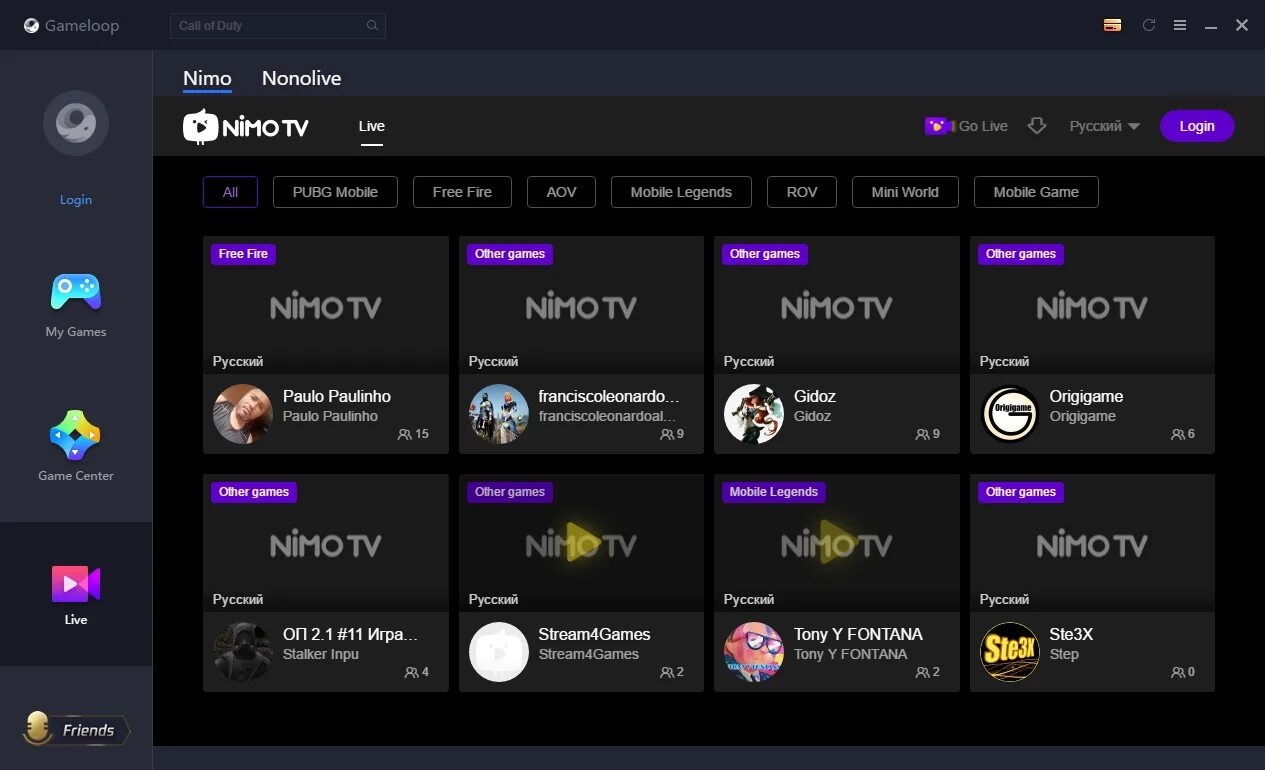This screenshot has height=770, width=1265.
Task: Open the Origigame stream thumbnail
Action: [x=1092, y=305]
